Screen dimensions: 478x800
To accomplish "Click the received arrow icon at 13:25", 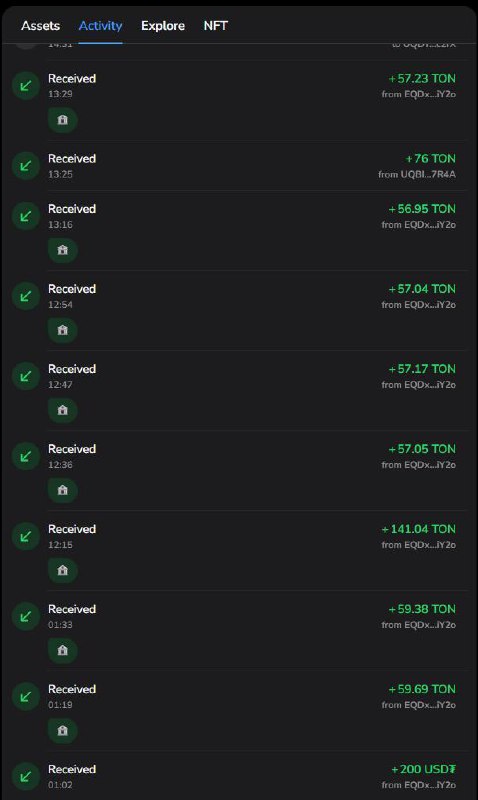I will (x=26, y=166).
